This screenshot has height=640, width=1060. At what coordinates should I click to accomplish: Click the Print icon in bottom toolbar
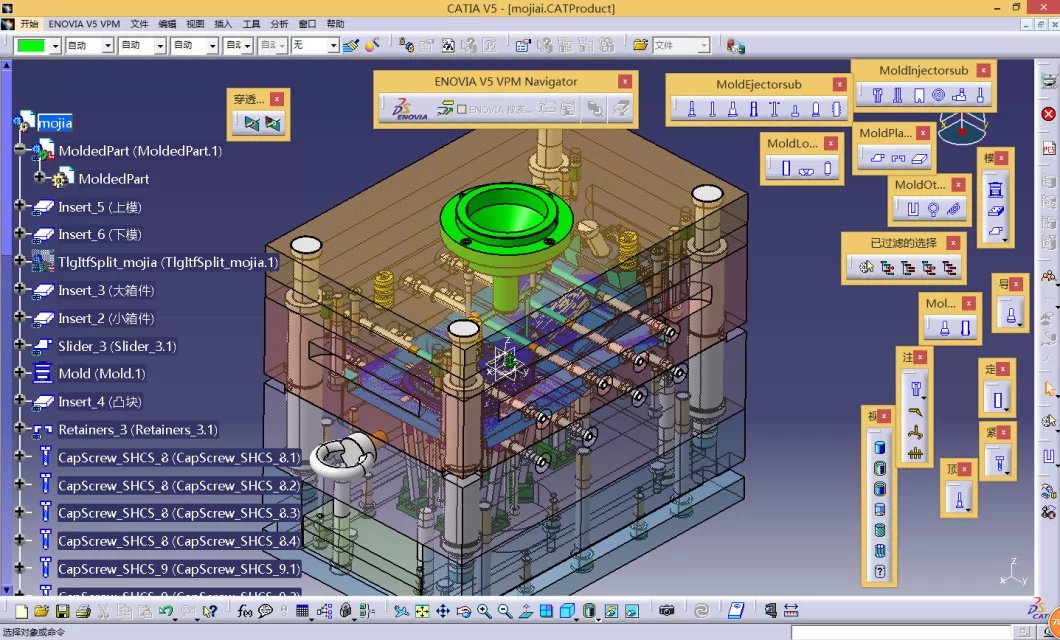(83, 612)
